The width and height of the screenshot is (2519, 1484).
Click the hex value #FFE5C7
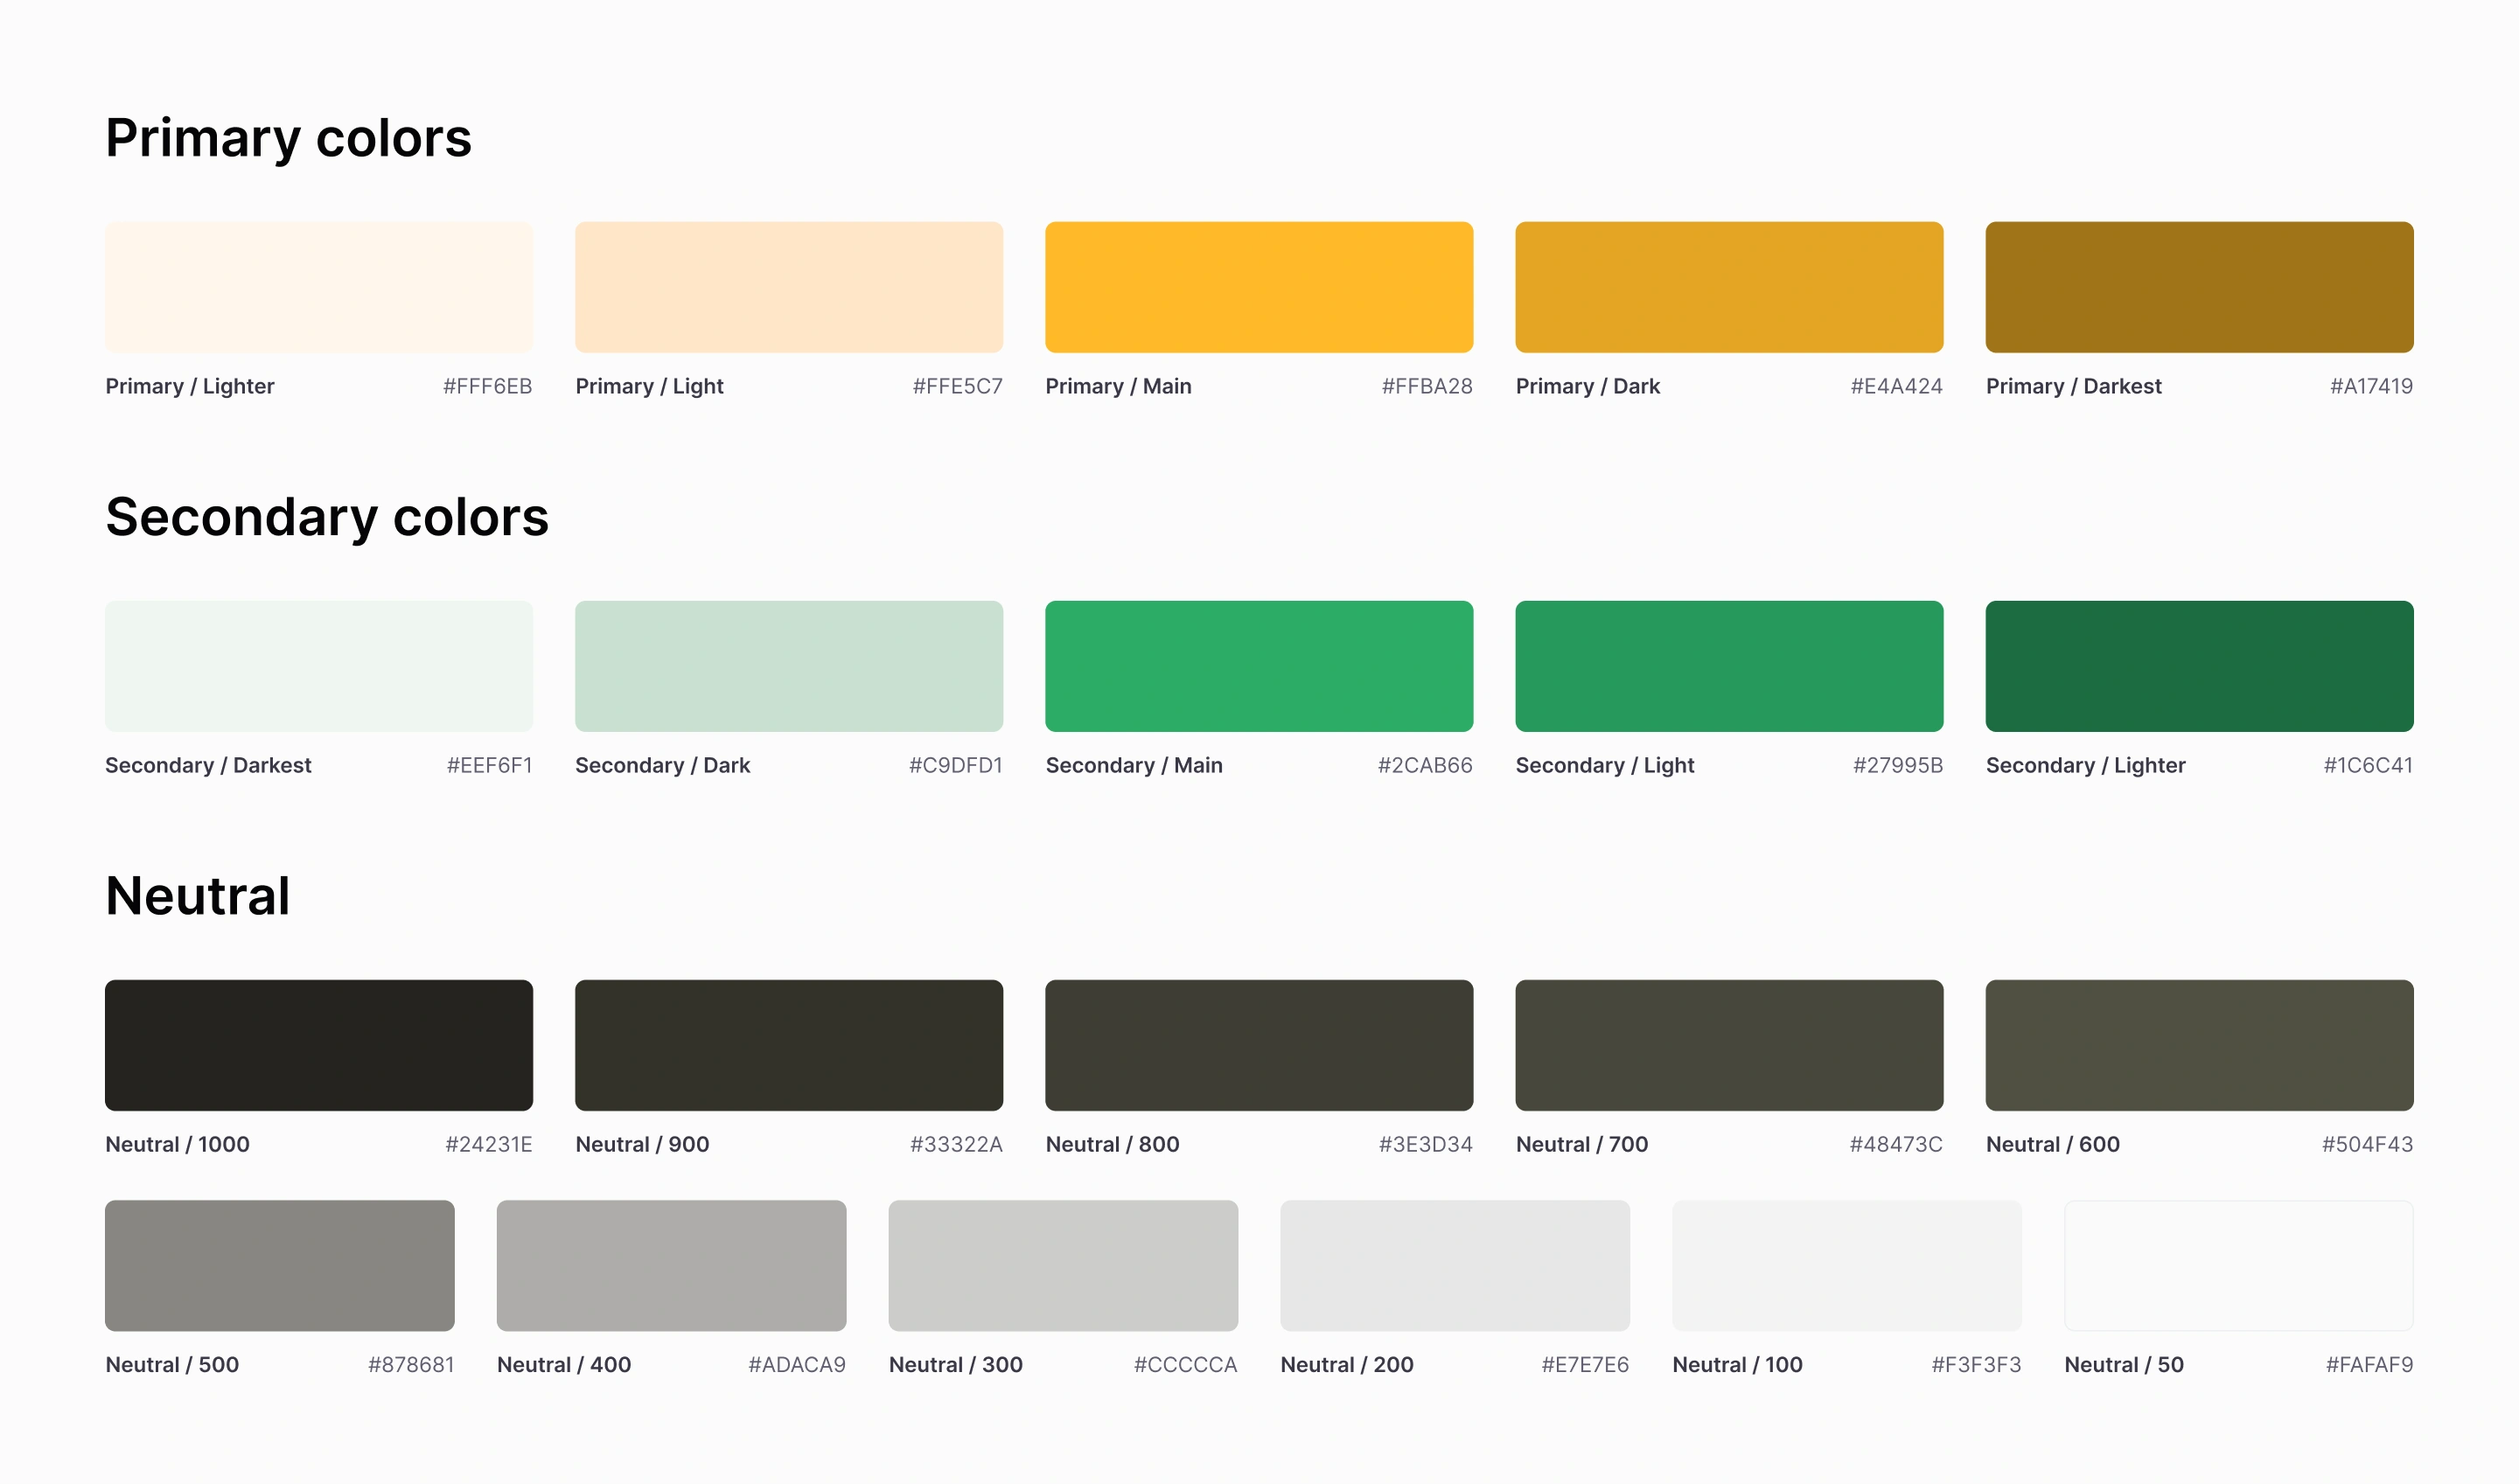click(958, 387)
